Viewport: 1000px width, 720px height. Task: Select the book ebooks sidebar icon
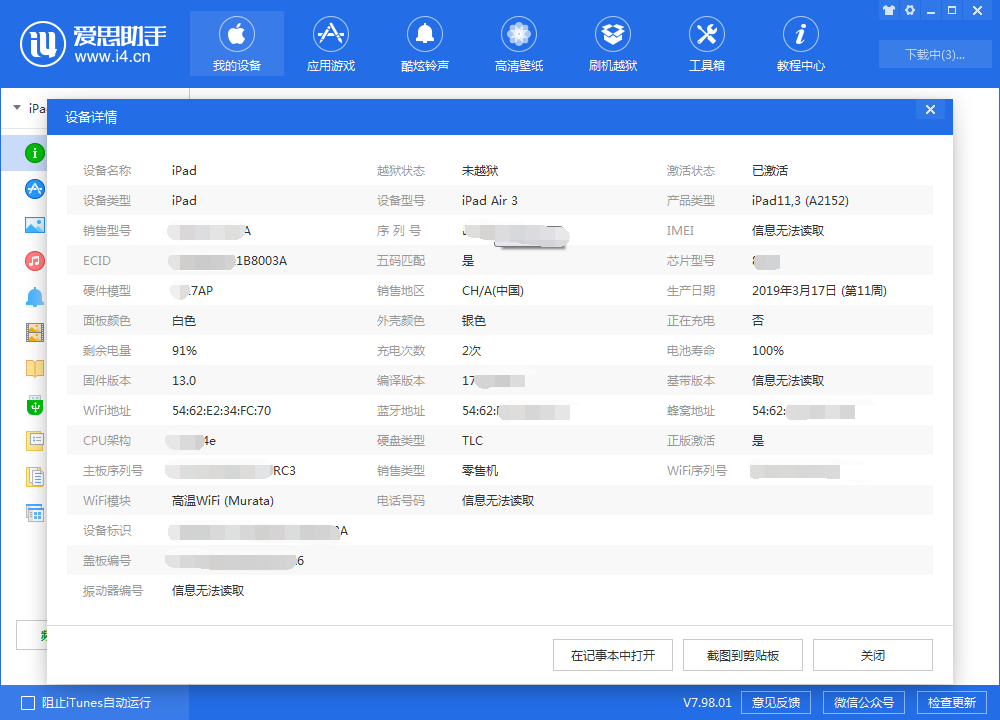click(34, 369)
